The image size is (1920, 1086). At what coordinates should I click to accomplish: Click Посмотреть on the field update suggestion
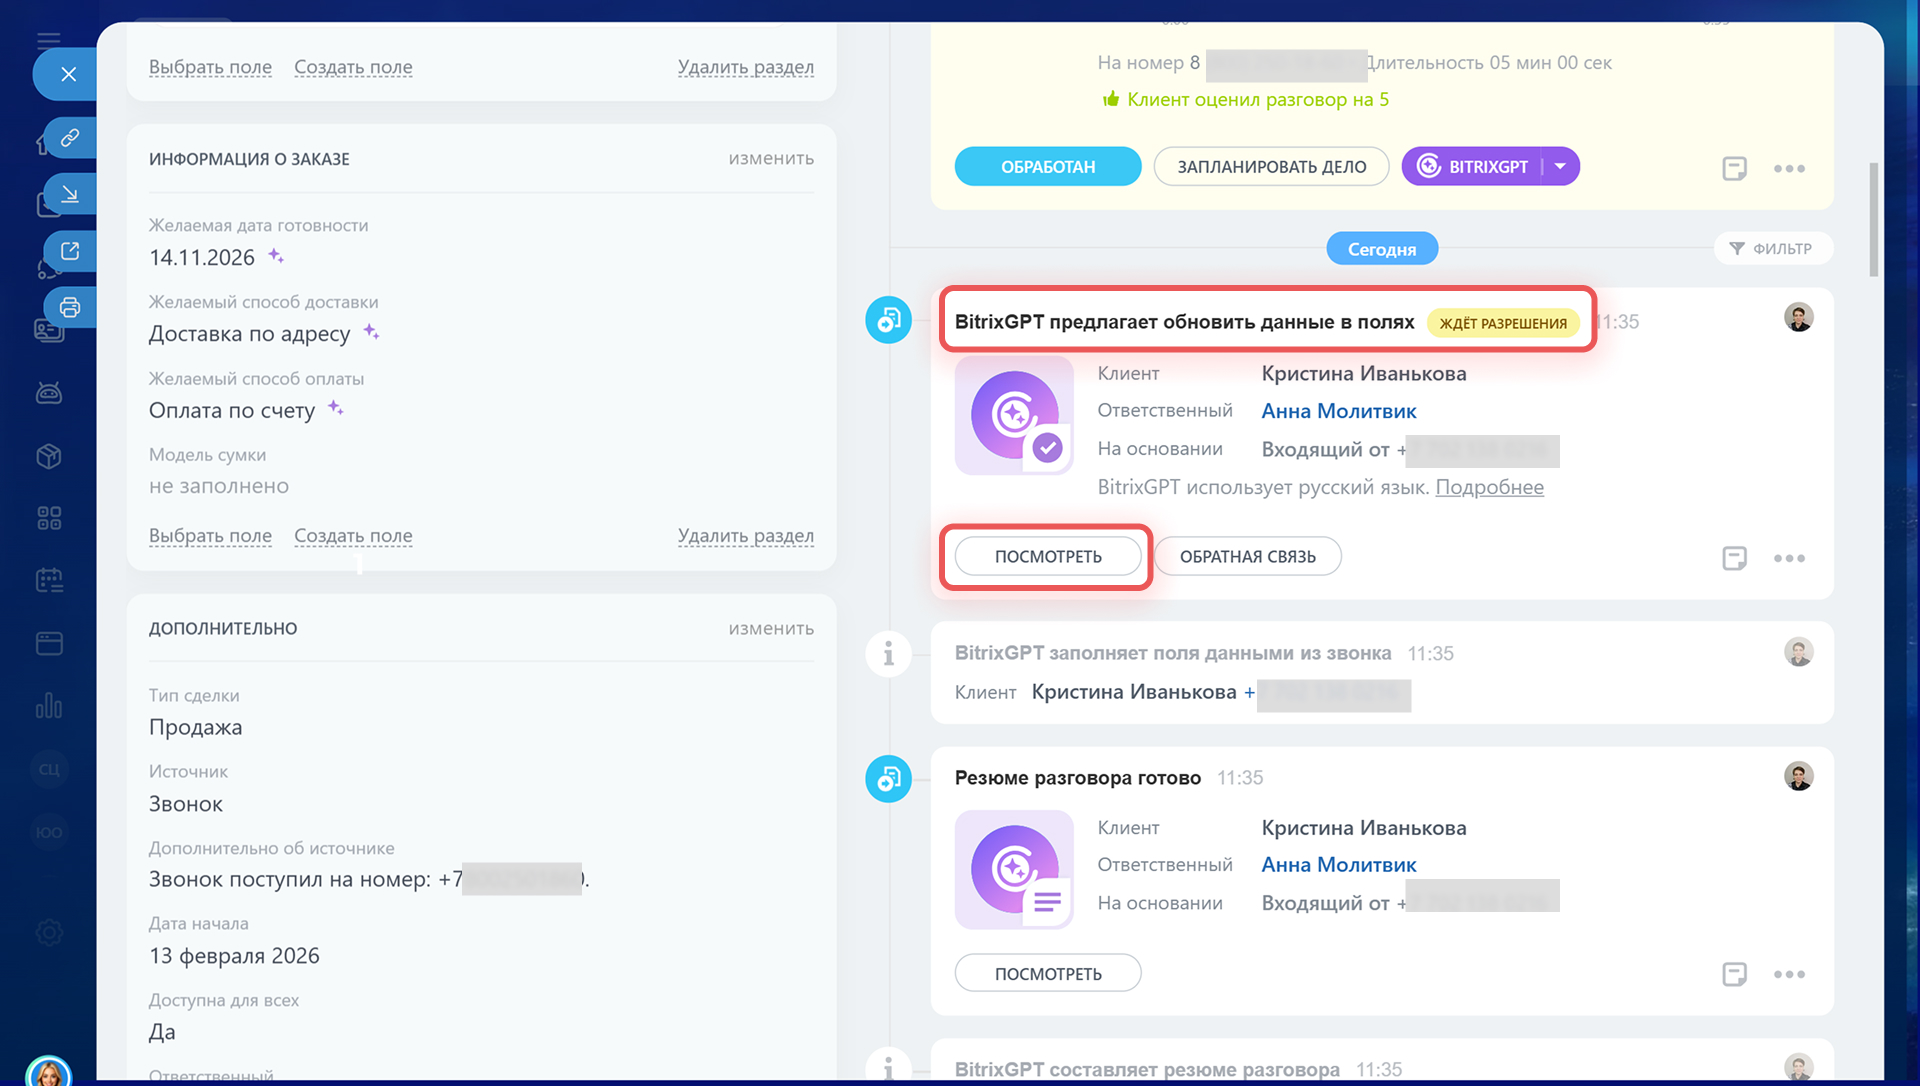[x=1047, y=557]
